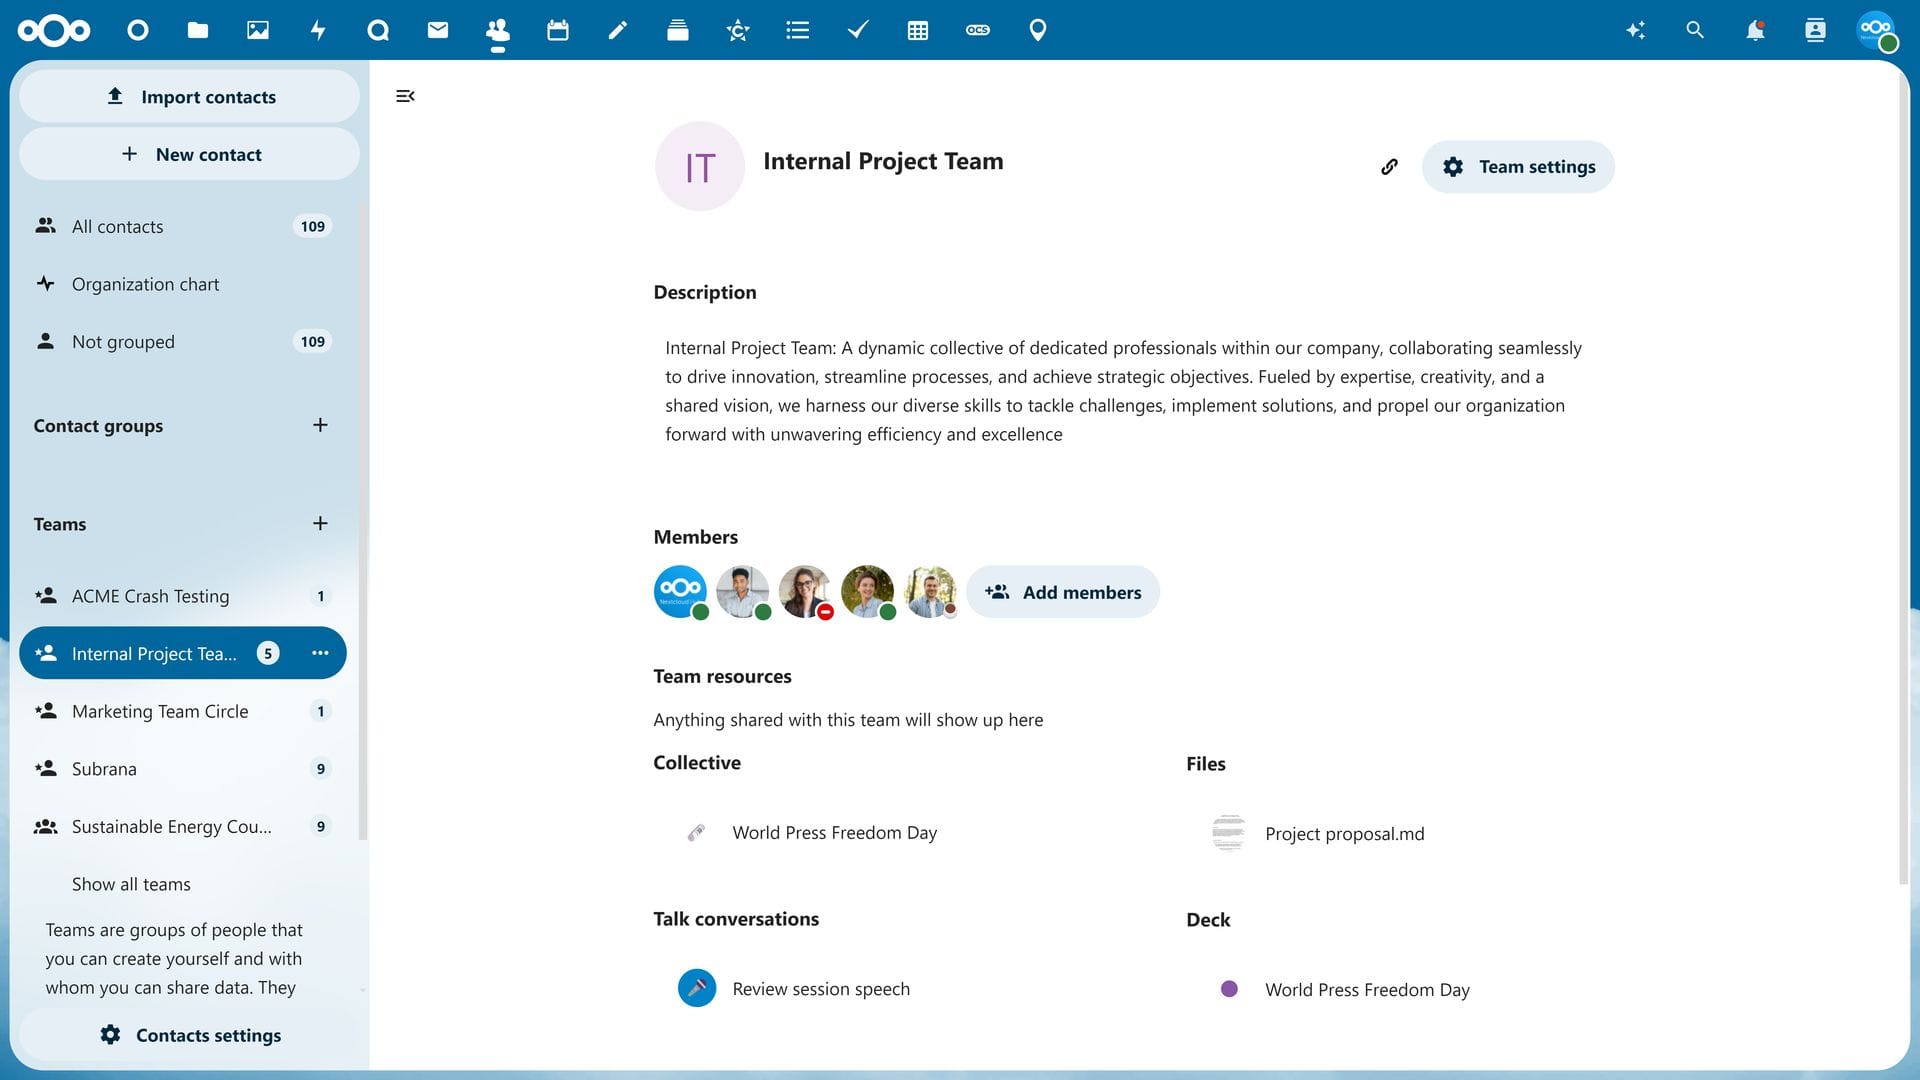This screenshot has width=1920, height=1080.
Task: Select the Organization chart view
Action: [x=145, y=283]
